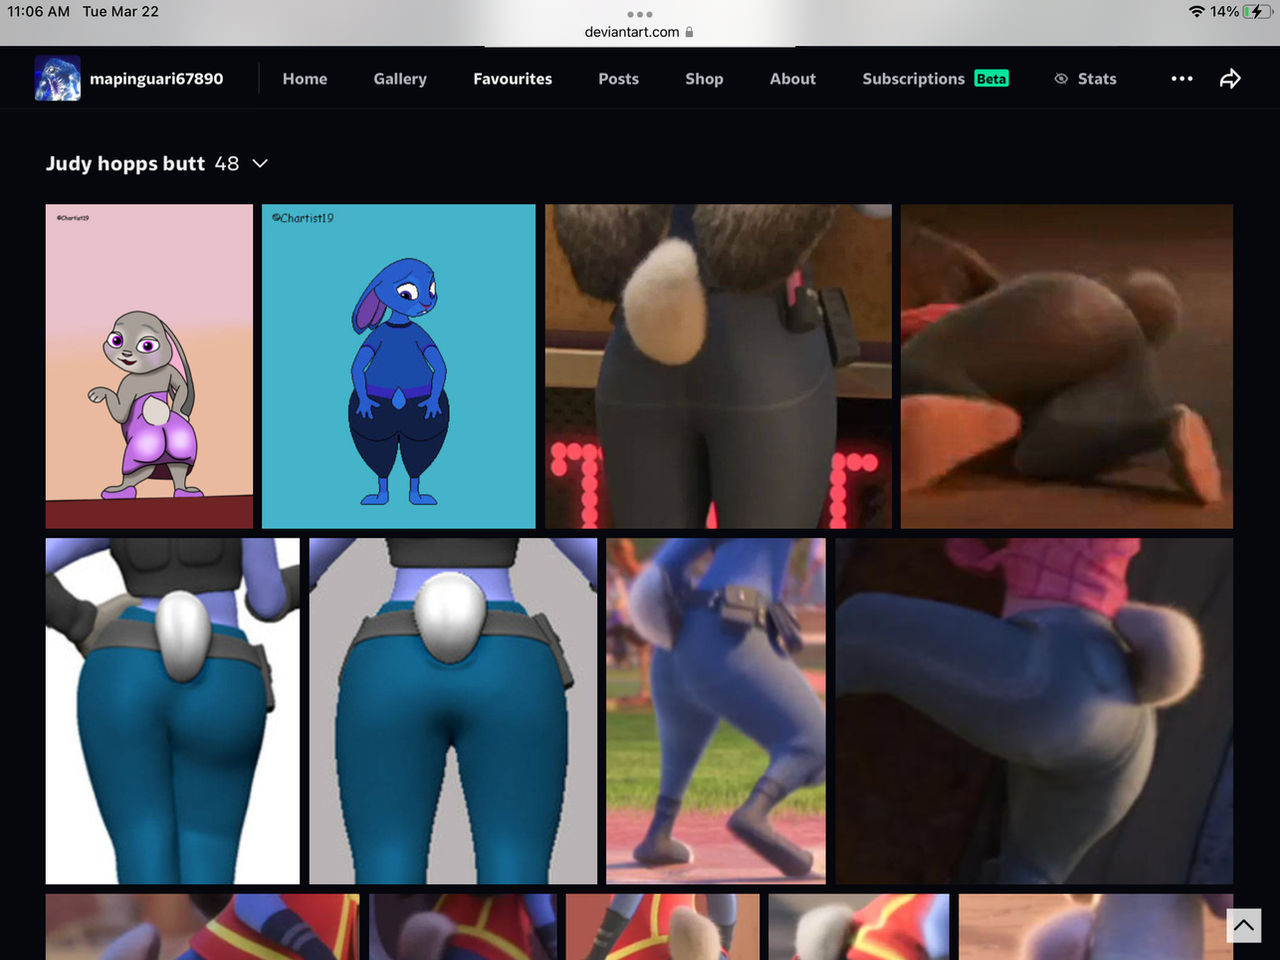Open the pink-background grey rabbit drawing thumbnail
The image size is (1280, 960).
pyautogui.click(x=149, y=366)
